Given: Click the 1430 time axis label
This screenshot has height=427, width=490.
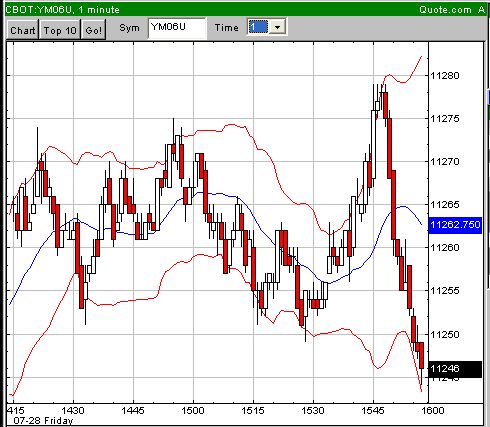Looking at the screenshot, I should [x=73, y=410].
